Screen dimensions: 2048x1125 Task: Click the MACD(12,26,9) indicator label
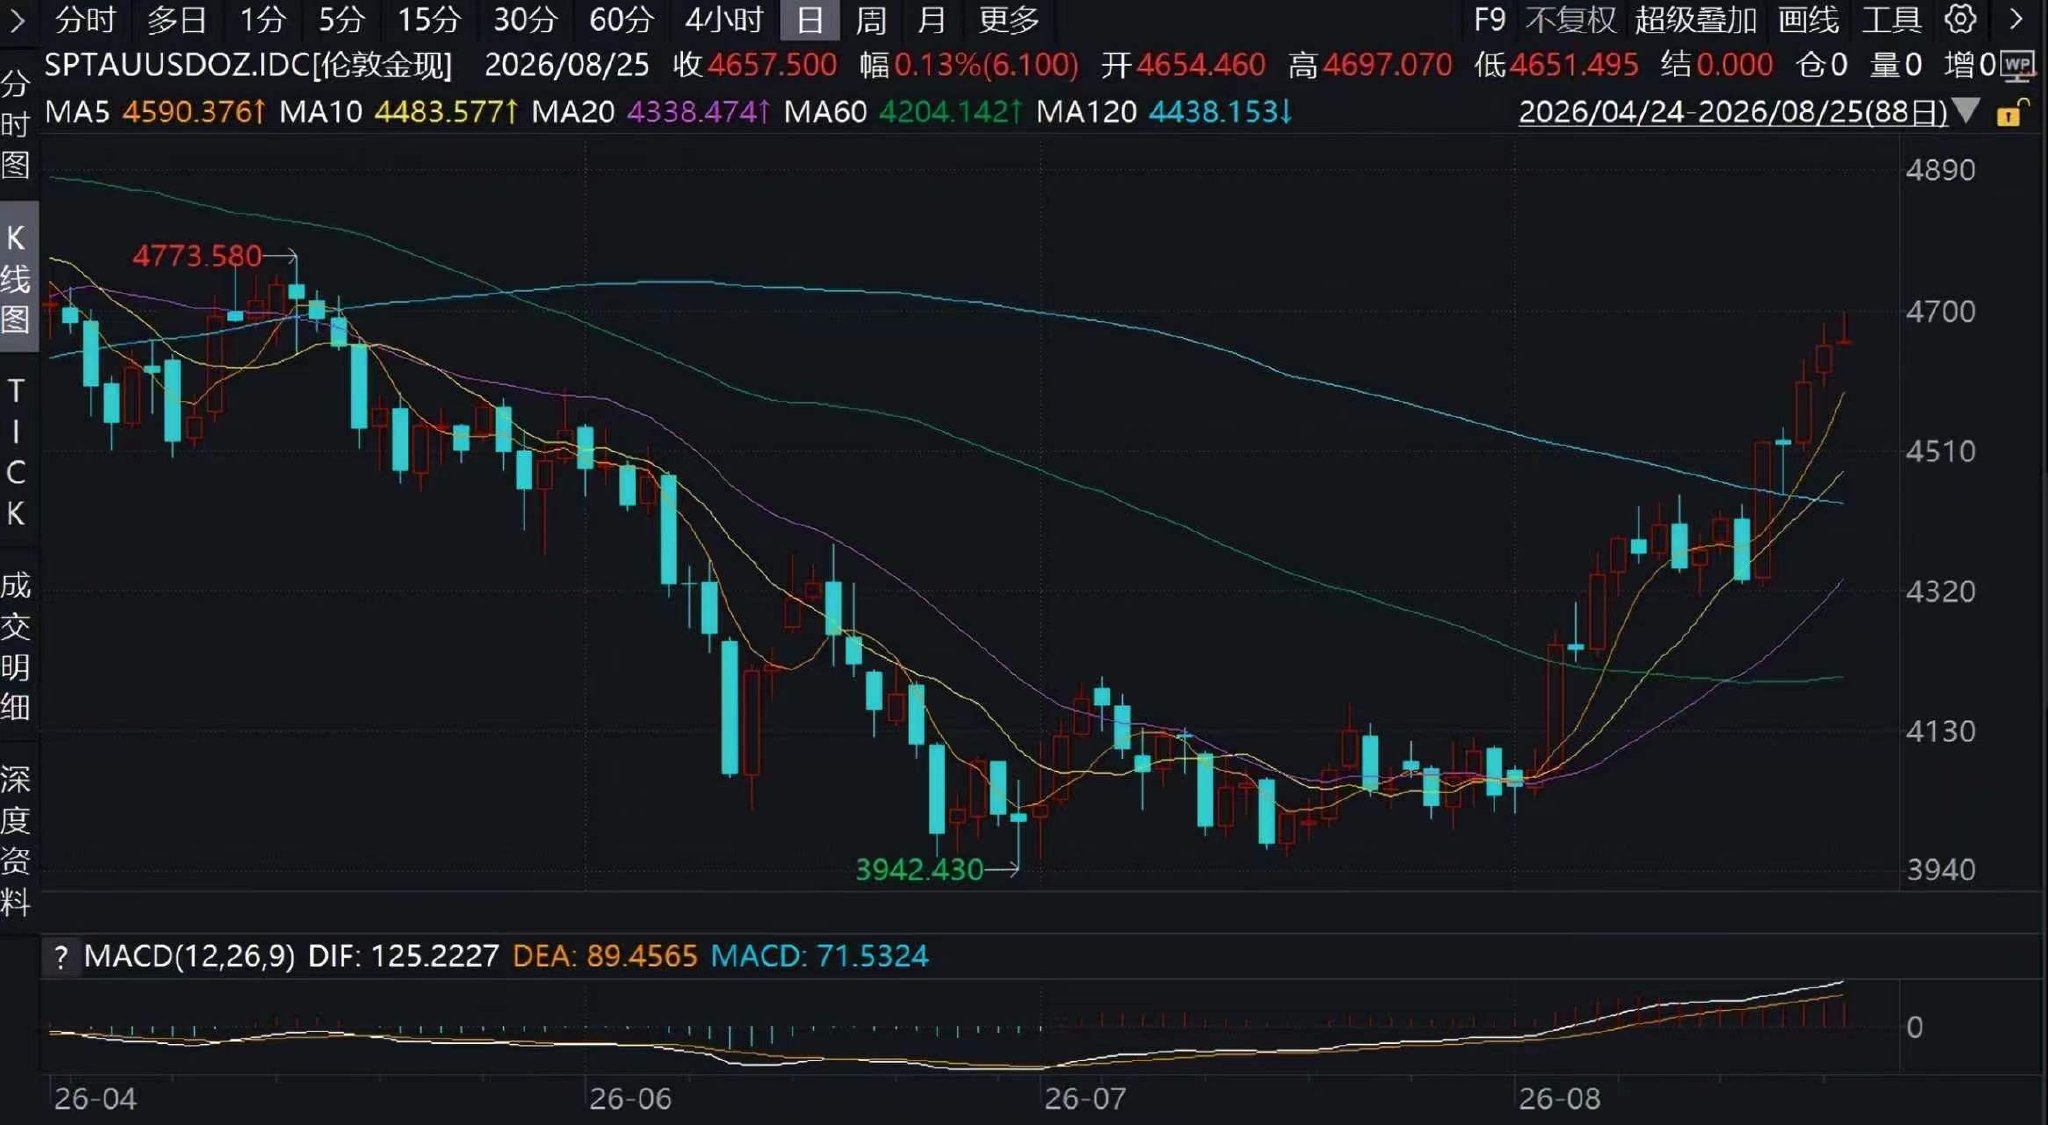click(x=189, y=957)
